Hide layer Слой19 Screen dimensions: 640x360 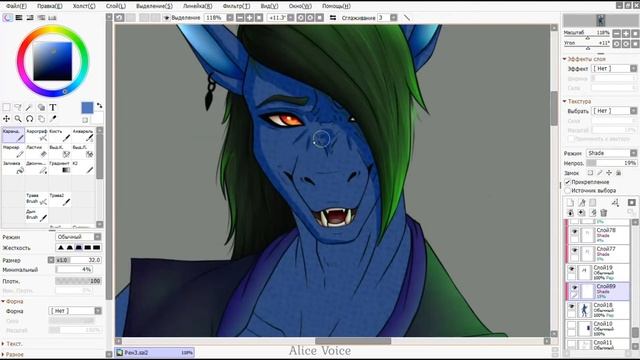[571, 269]
